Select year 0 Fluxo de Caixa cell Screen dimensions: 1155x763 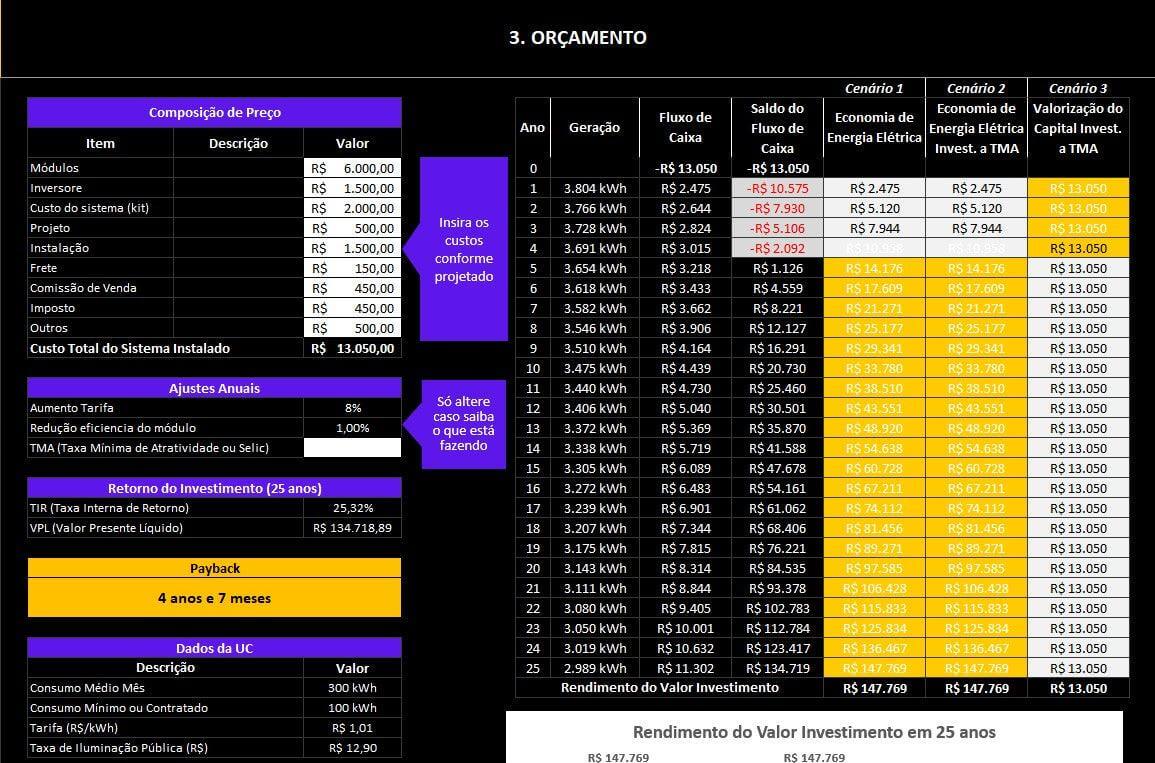685,168
